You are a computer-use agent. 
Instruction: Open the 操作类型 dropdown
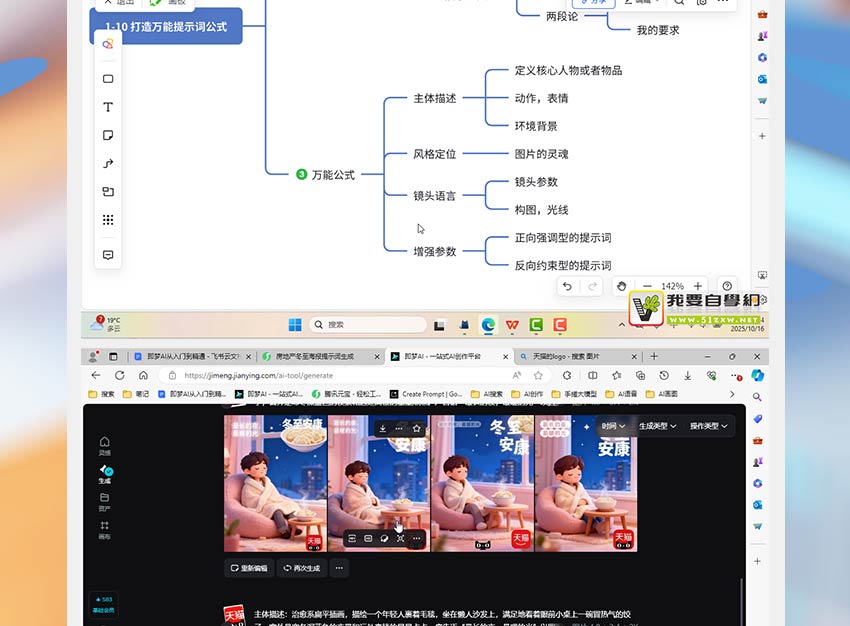click(x=708, y=426)
